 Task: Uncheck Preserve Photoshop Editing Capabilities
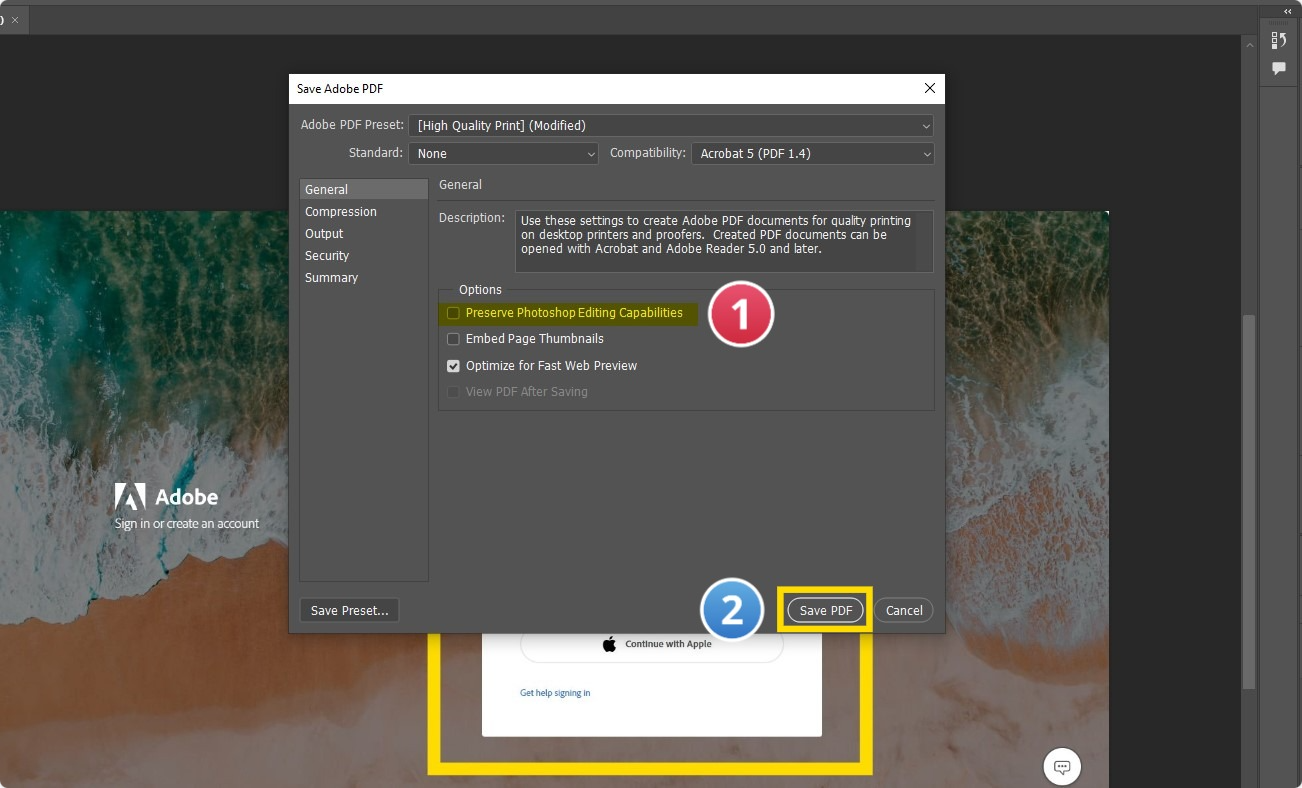[x=453, y=313]
